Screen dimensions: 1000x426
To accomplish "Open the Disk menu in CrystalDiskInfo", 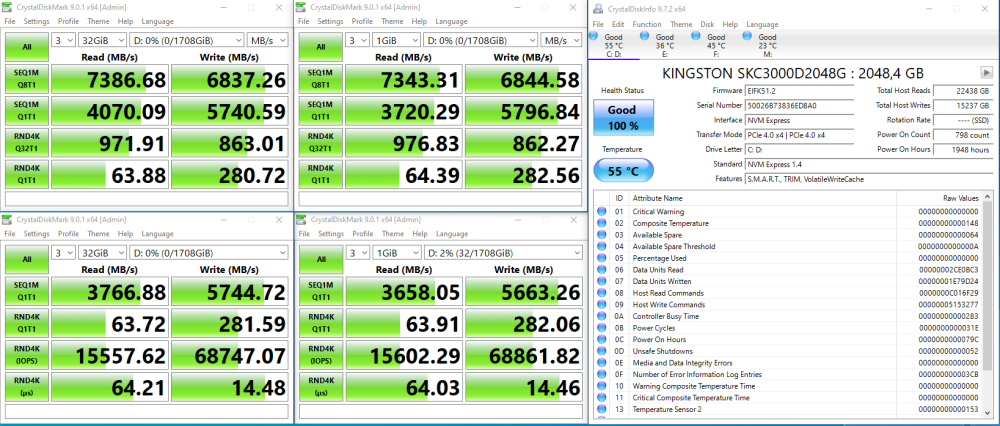I will [707, 24].
